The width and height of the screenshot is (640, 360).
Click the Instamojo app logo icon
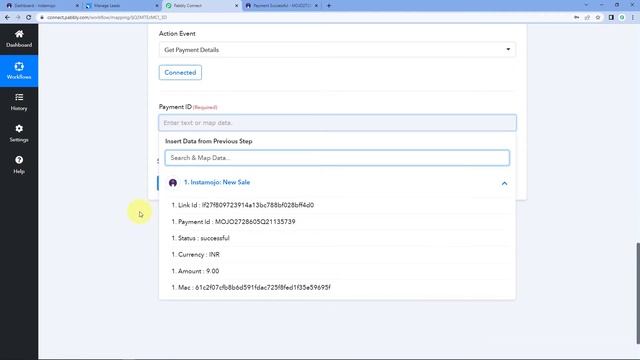pyautogui.click(x=173, y=183)
